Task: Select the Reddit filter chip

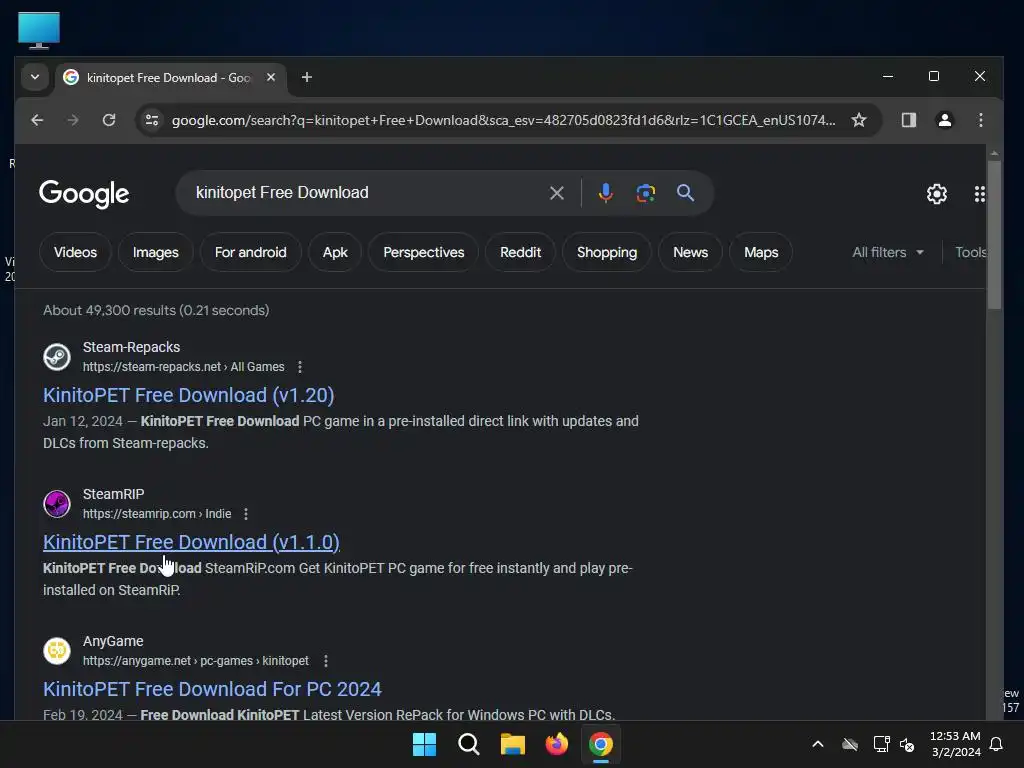Action: pos(520,252)
